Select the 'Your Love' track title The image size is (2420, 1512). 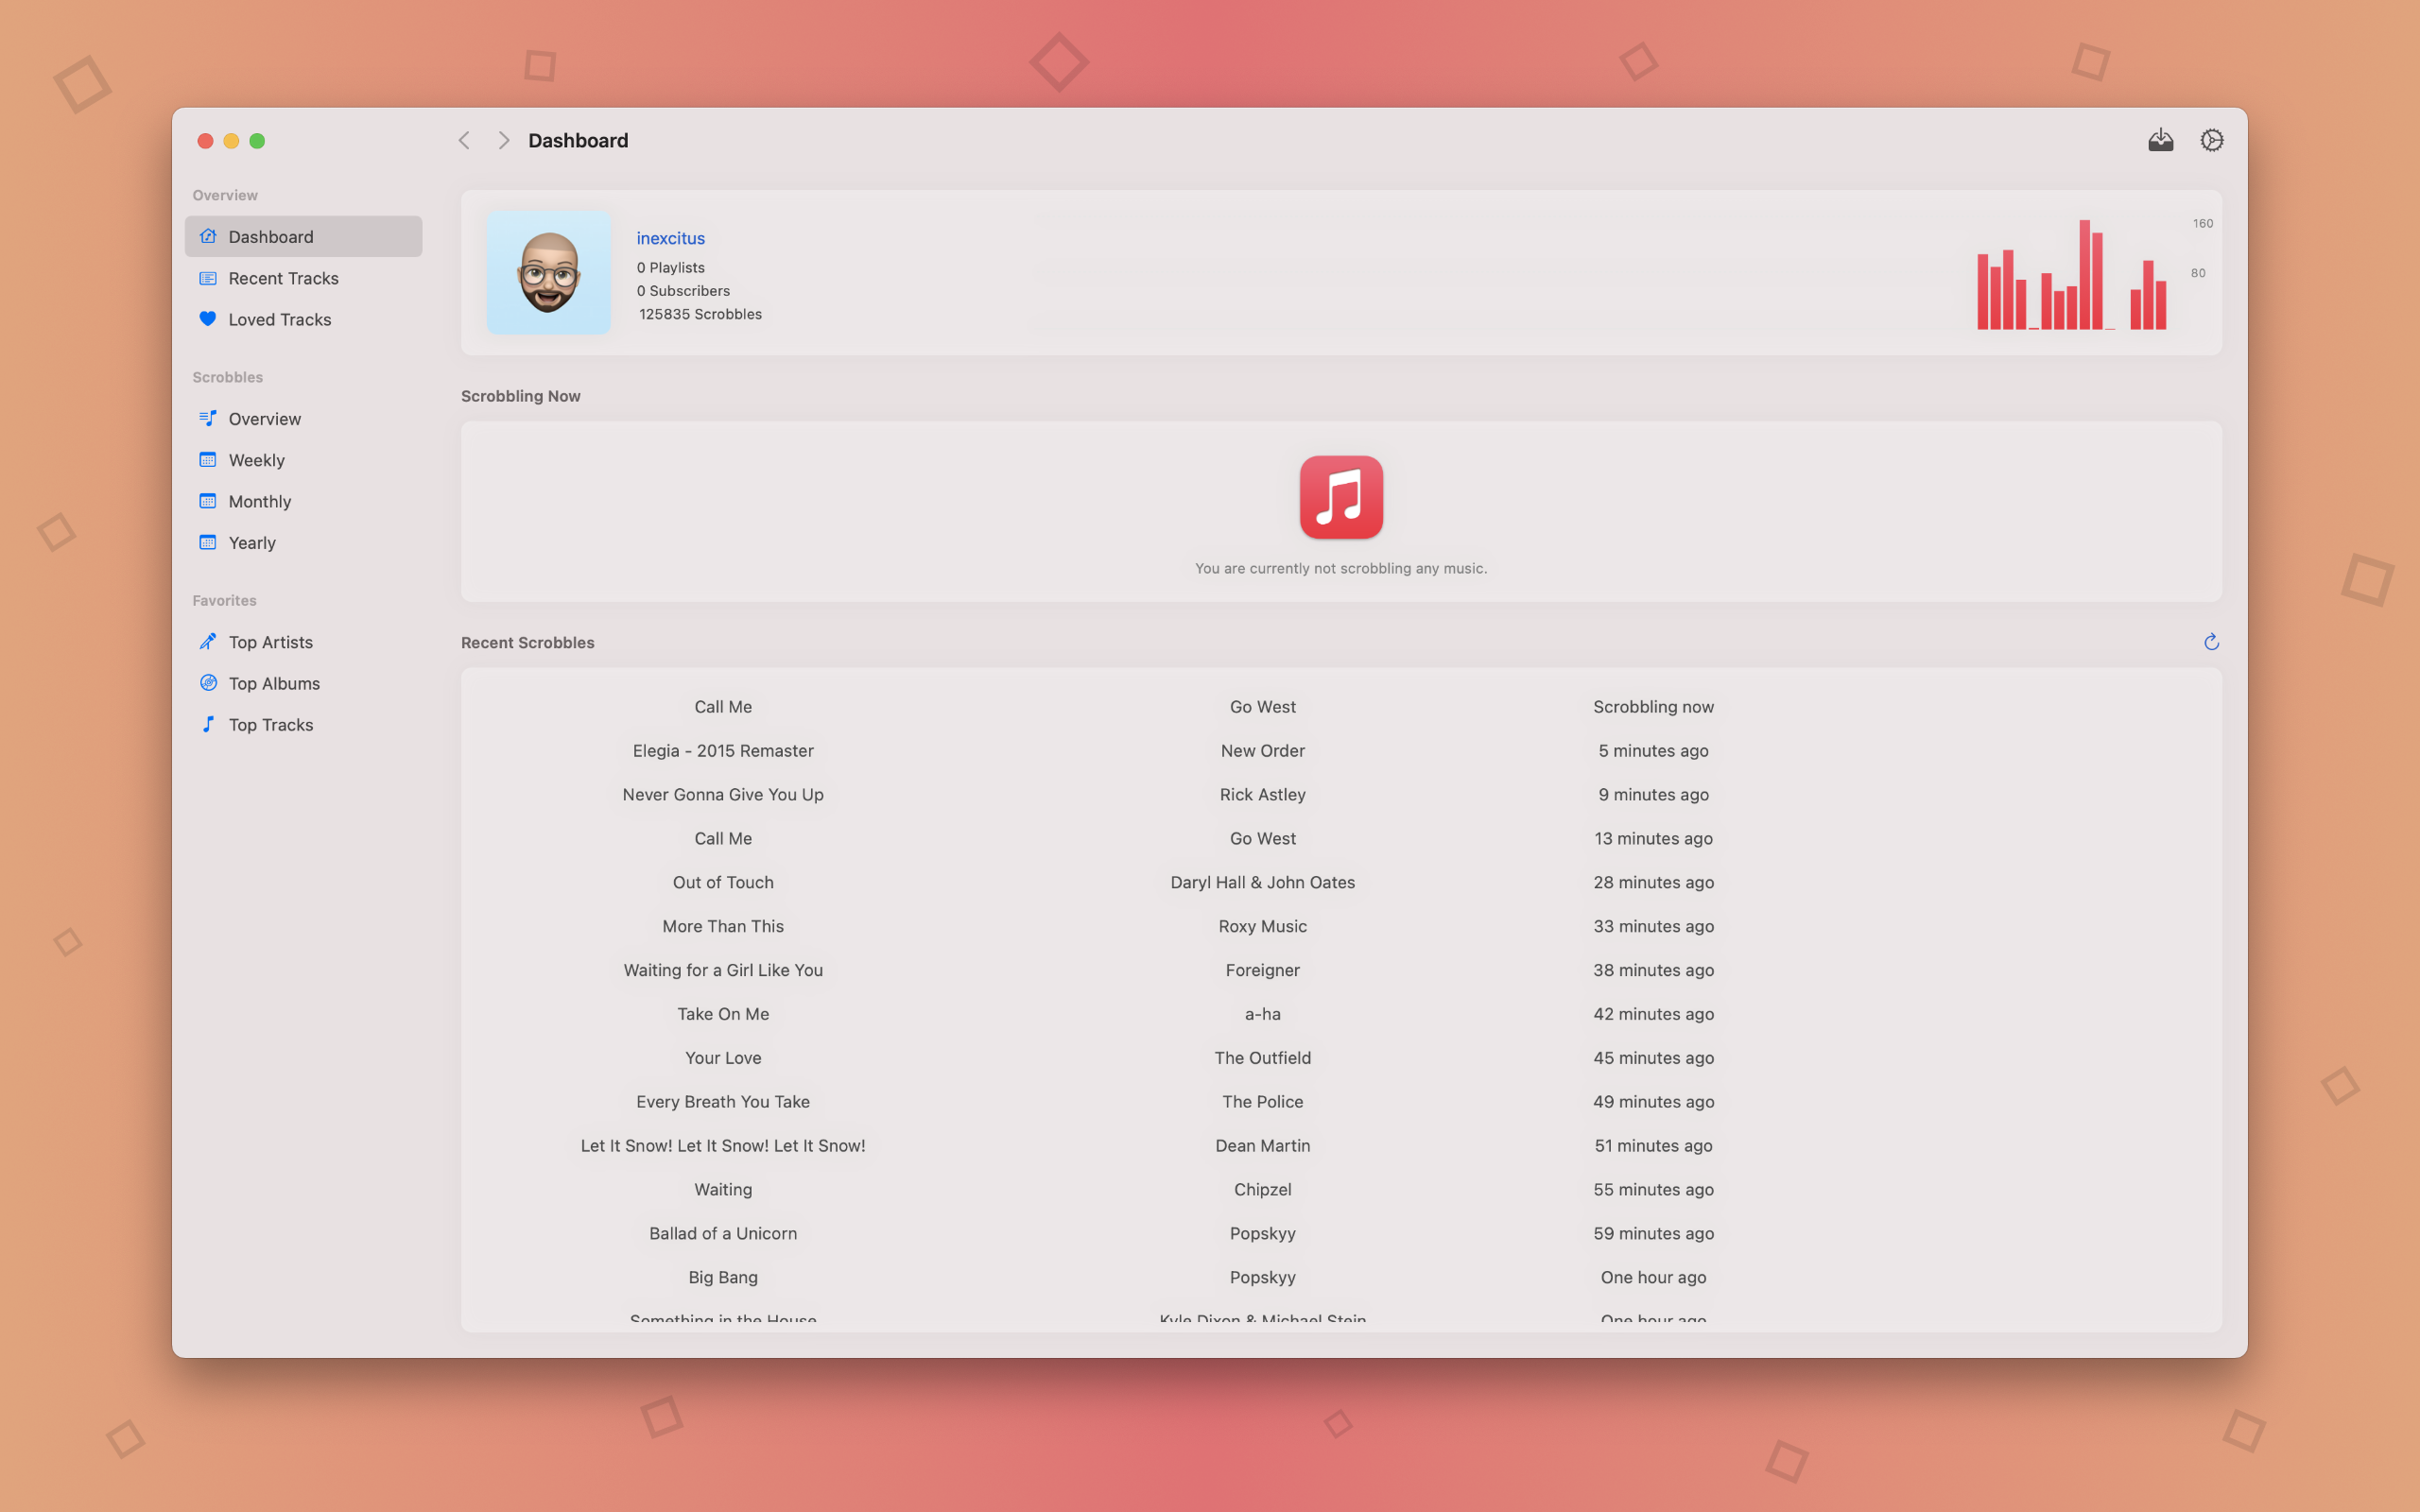723,1058
